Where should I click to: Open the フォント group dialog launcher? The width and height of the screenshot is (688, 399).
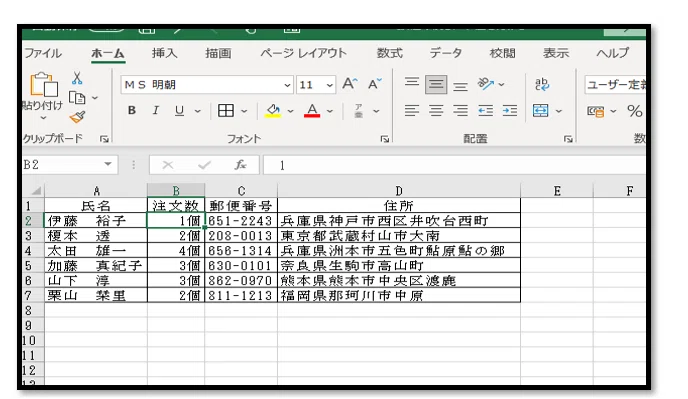[385, 139]
